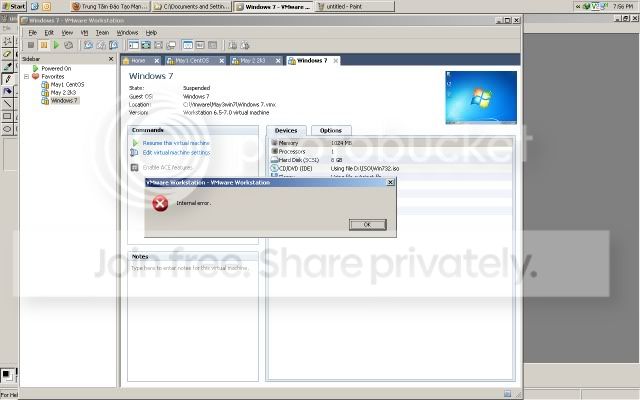Click the Unity mode toolbar icon
The image size is (640, 400).
171,45
